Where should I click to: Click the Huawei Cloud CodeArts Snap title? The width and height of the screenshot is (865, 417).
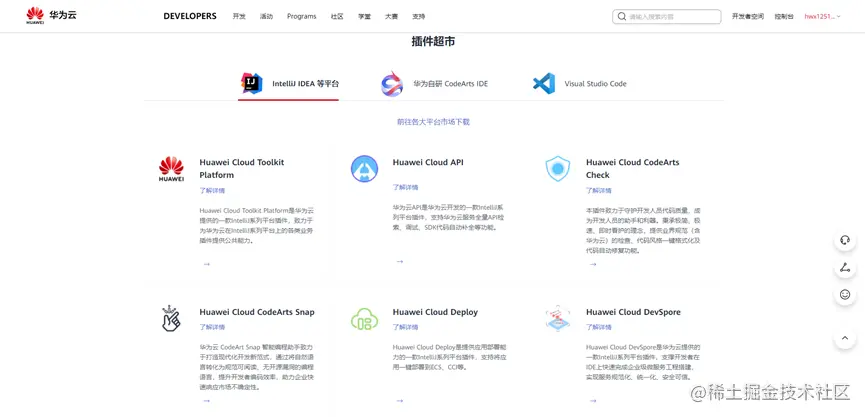257,312
